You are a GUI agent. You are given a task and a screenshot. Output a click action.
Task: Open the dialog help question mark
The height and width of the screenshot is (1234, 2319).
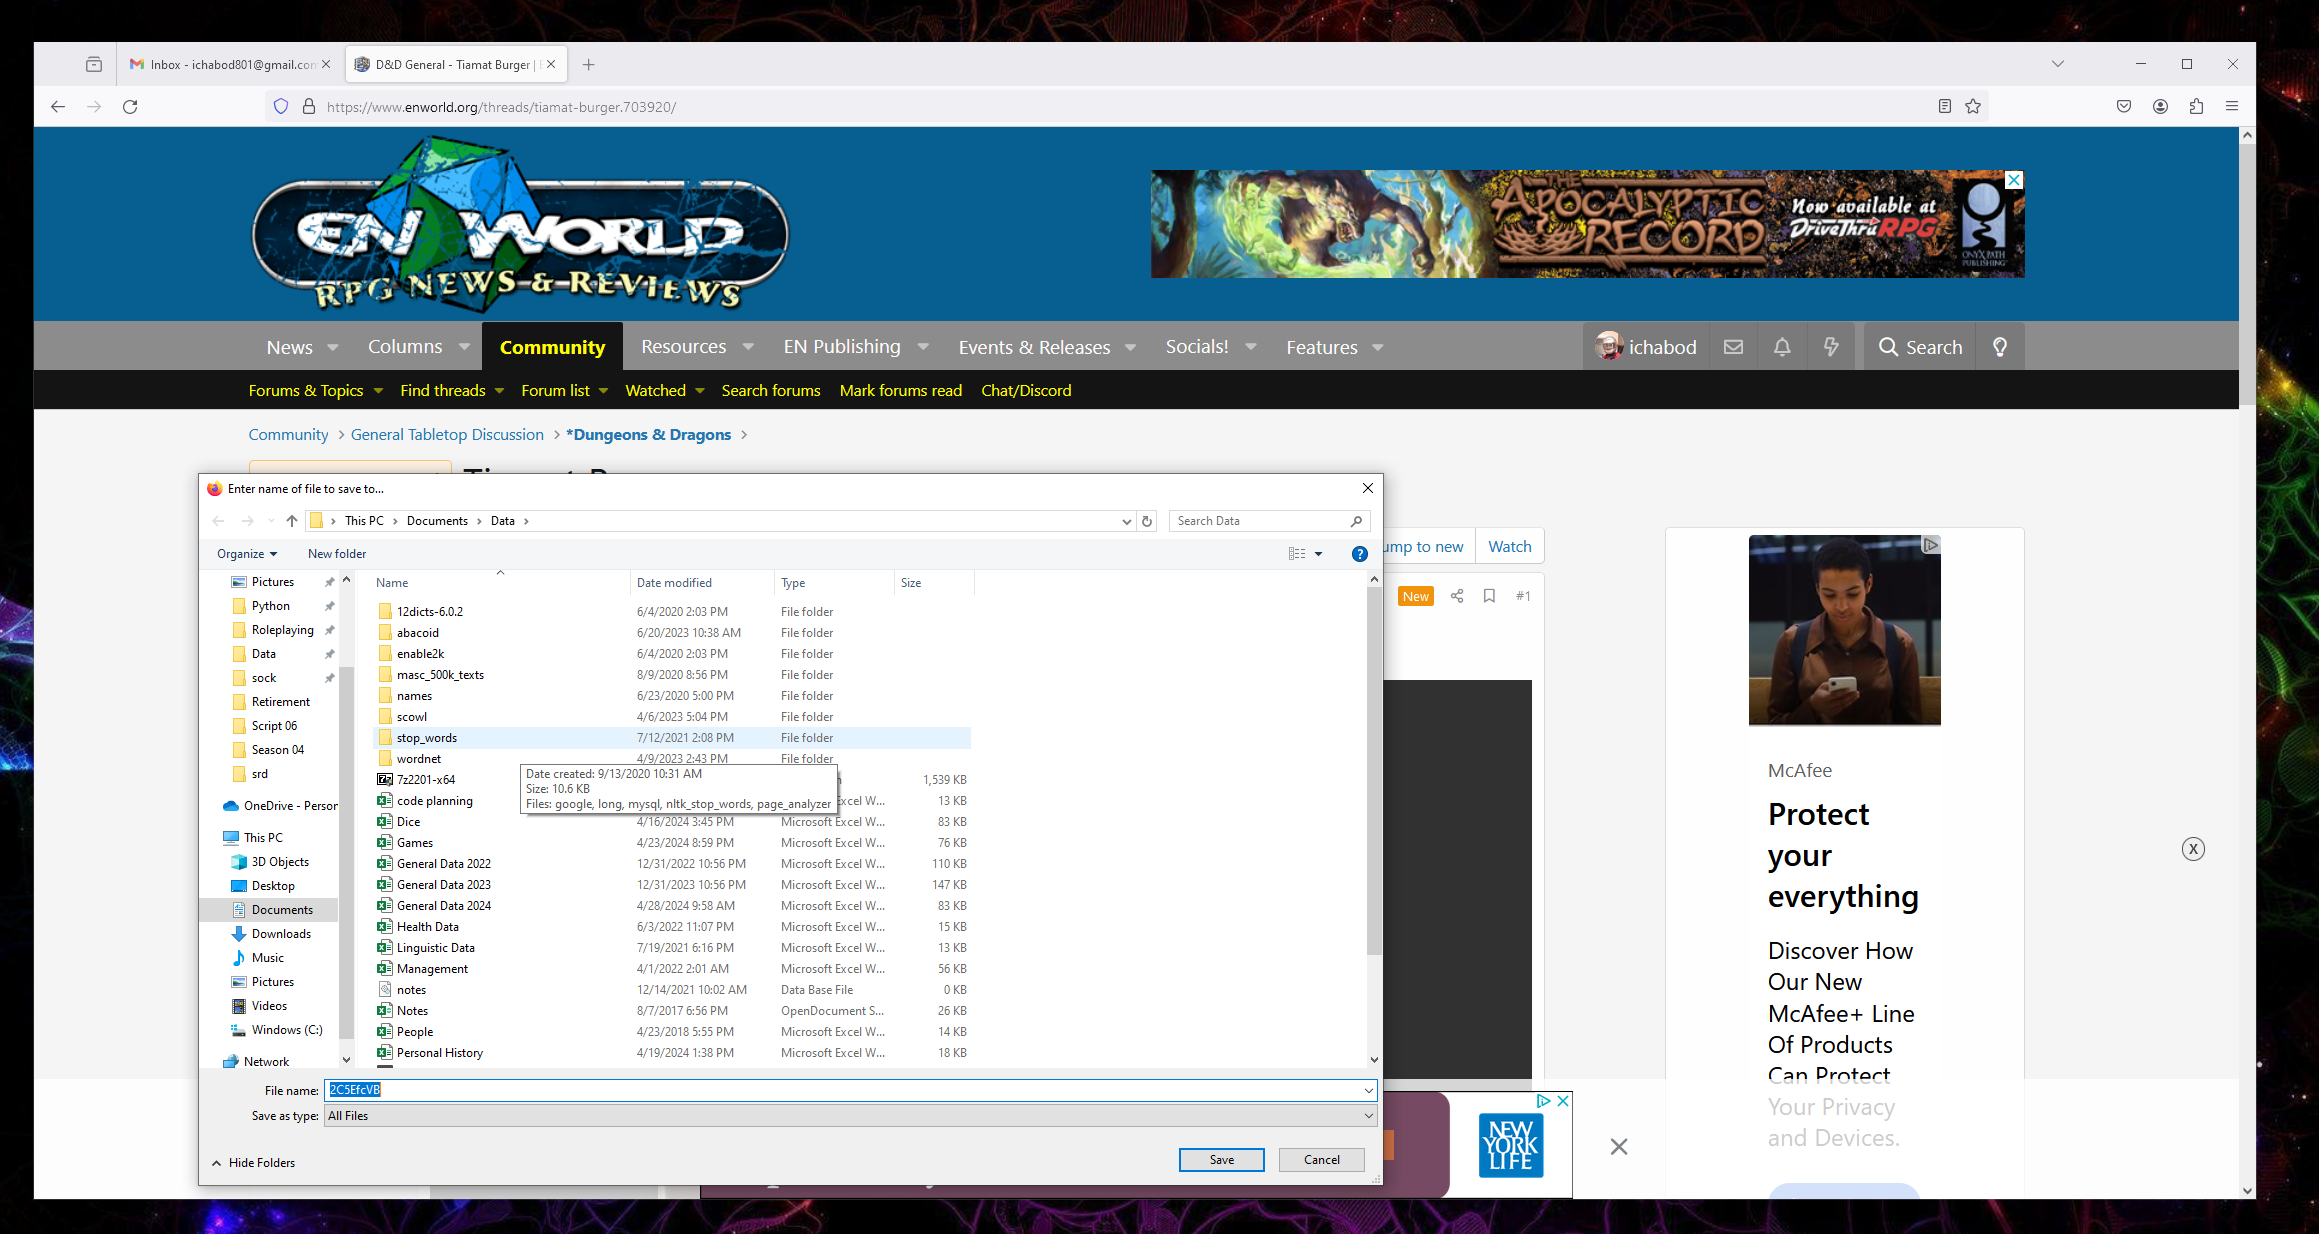[x=1359, y=554]
